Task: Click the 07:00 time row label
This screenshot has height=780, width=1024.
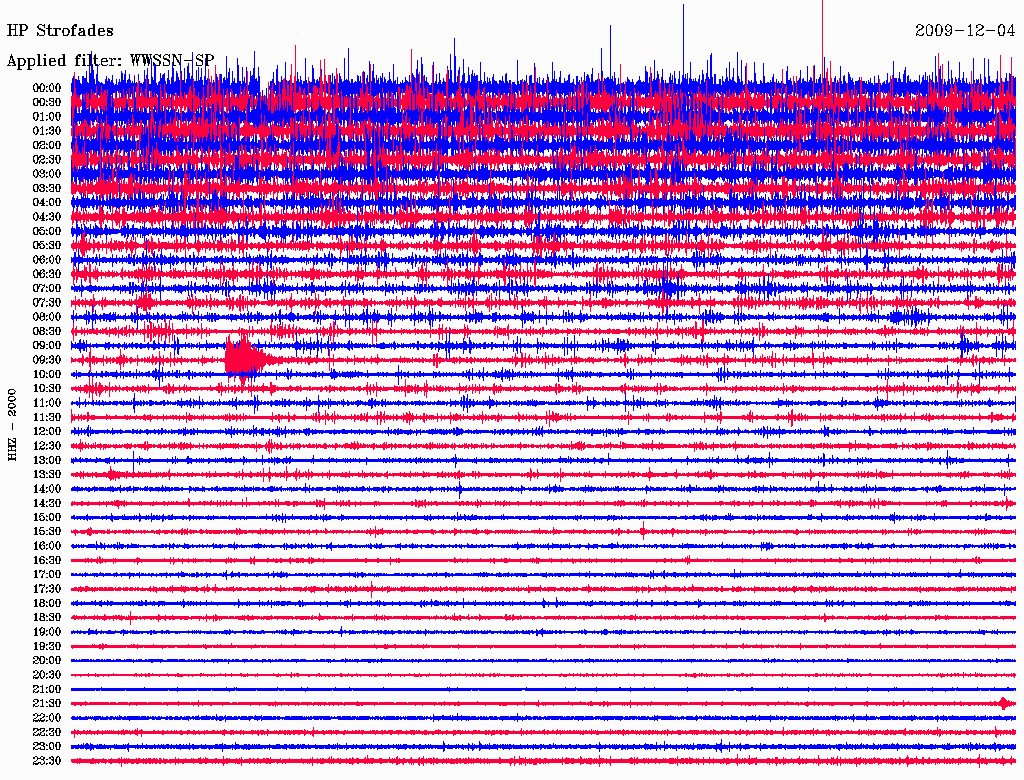Action: tap(47, 288)
